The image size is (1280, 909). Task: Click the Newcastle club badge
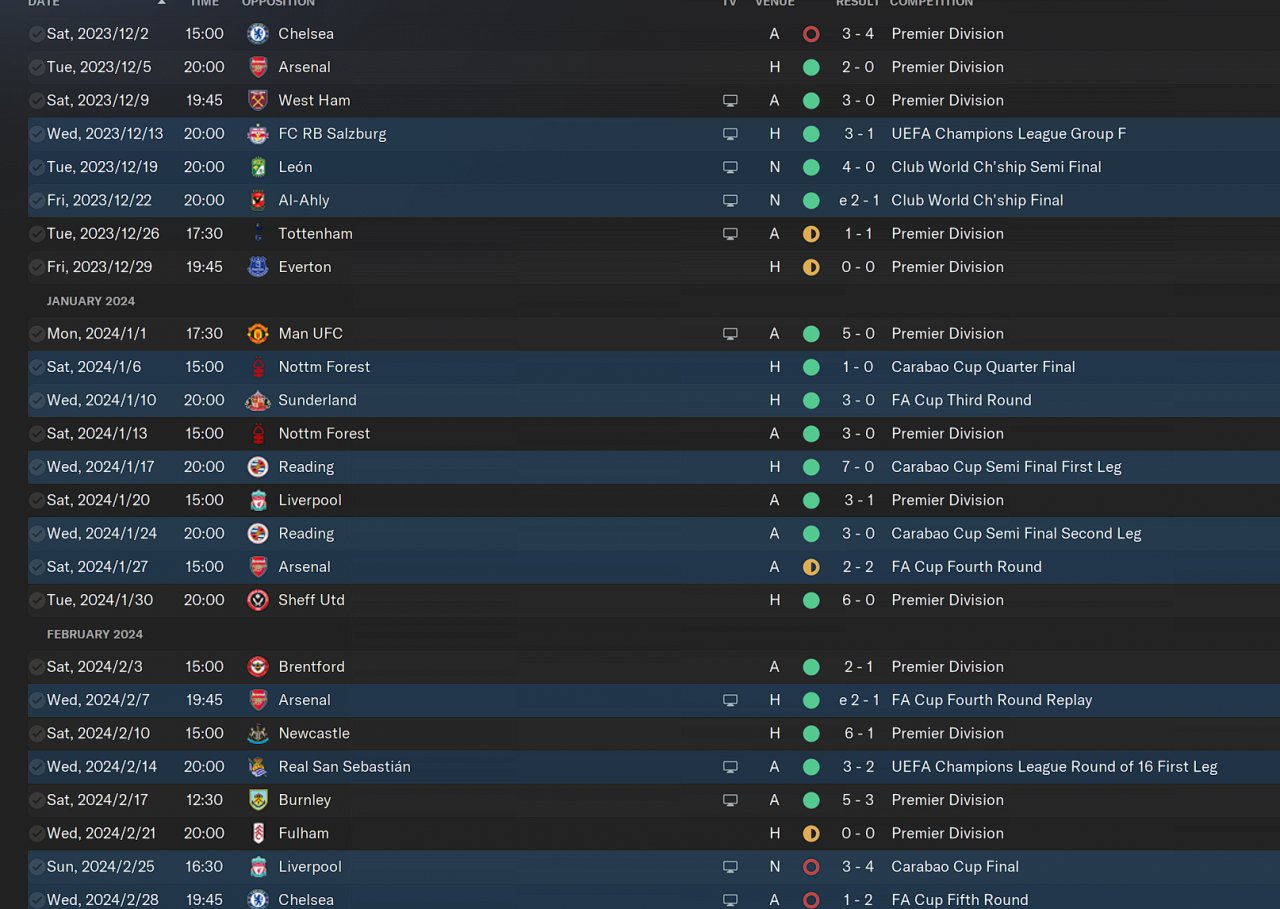(x=257, y=733)
